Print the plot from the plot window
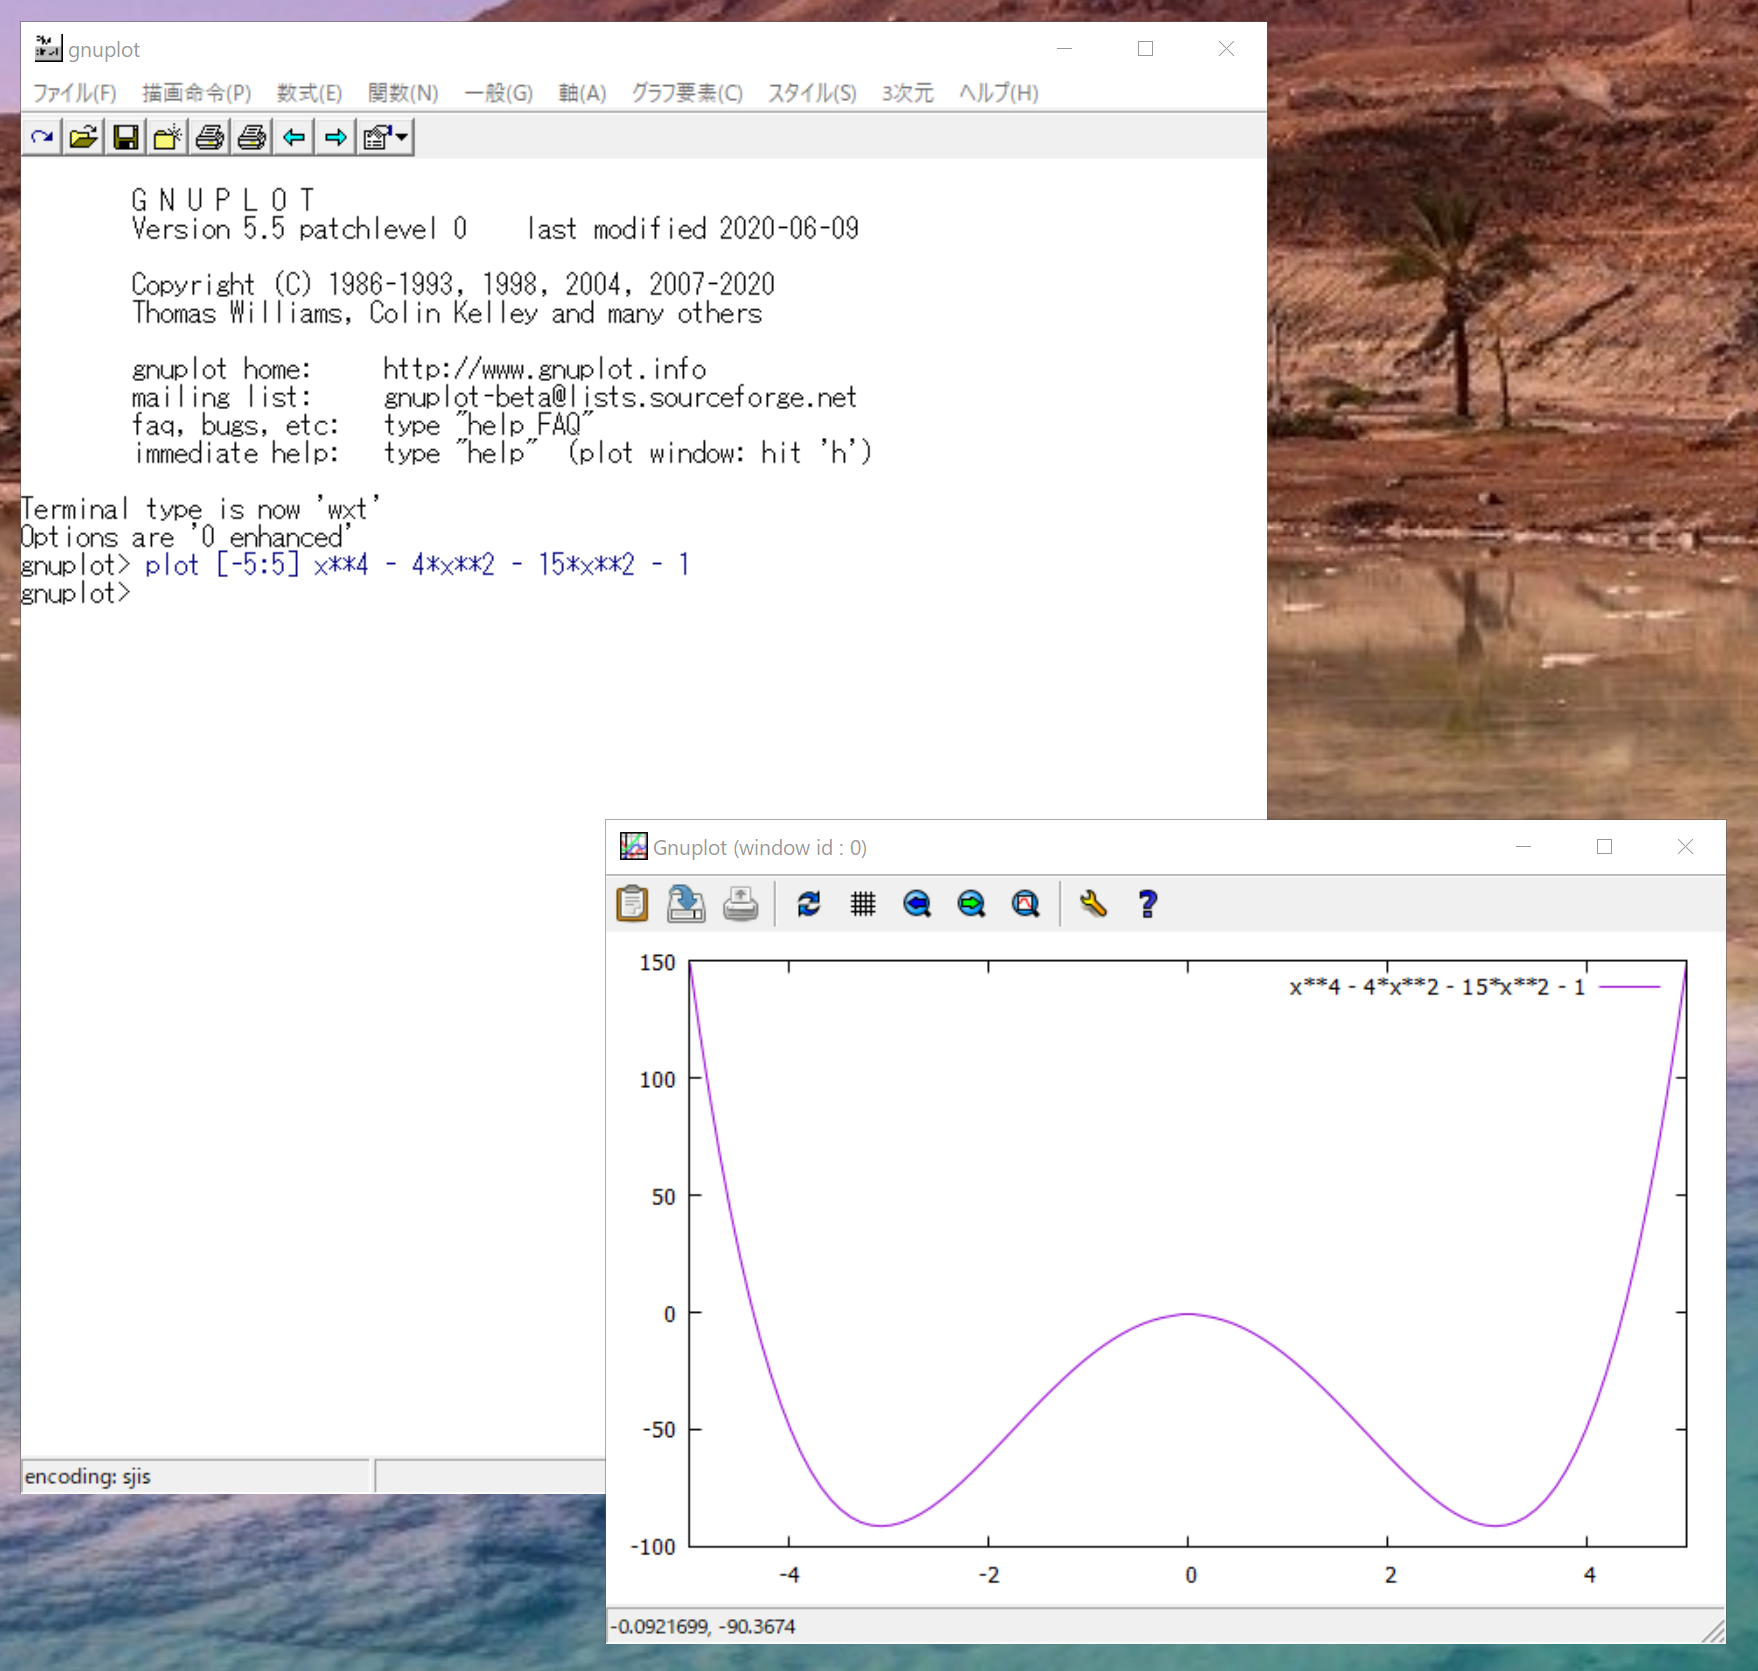Image resolution: width=1758 pixels, height=1671 pixels. [740, 904]
